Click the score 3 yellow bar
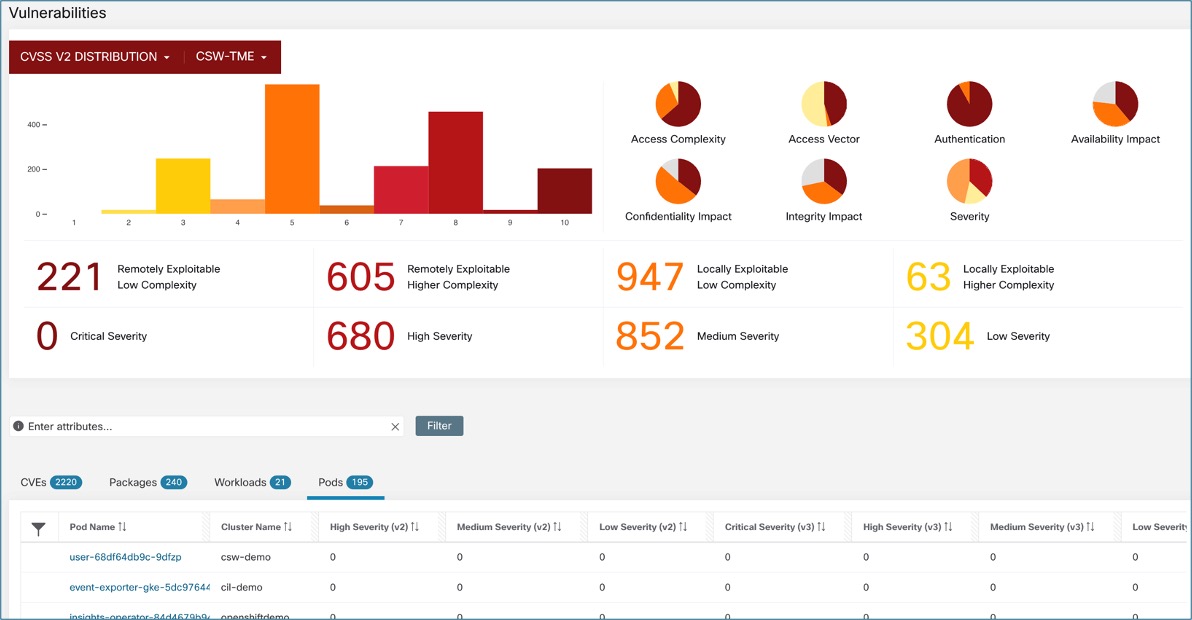1192x620 pixels. [x=183, y=186]
